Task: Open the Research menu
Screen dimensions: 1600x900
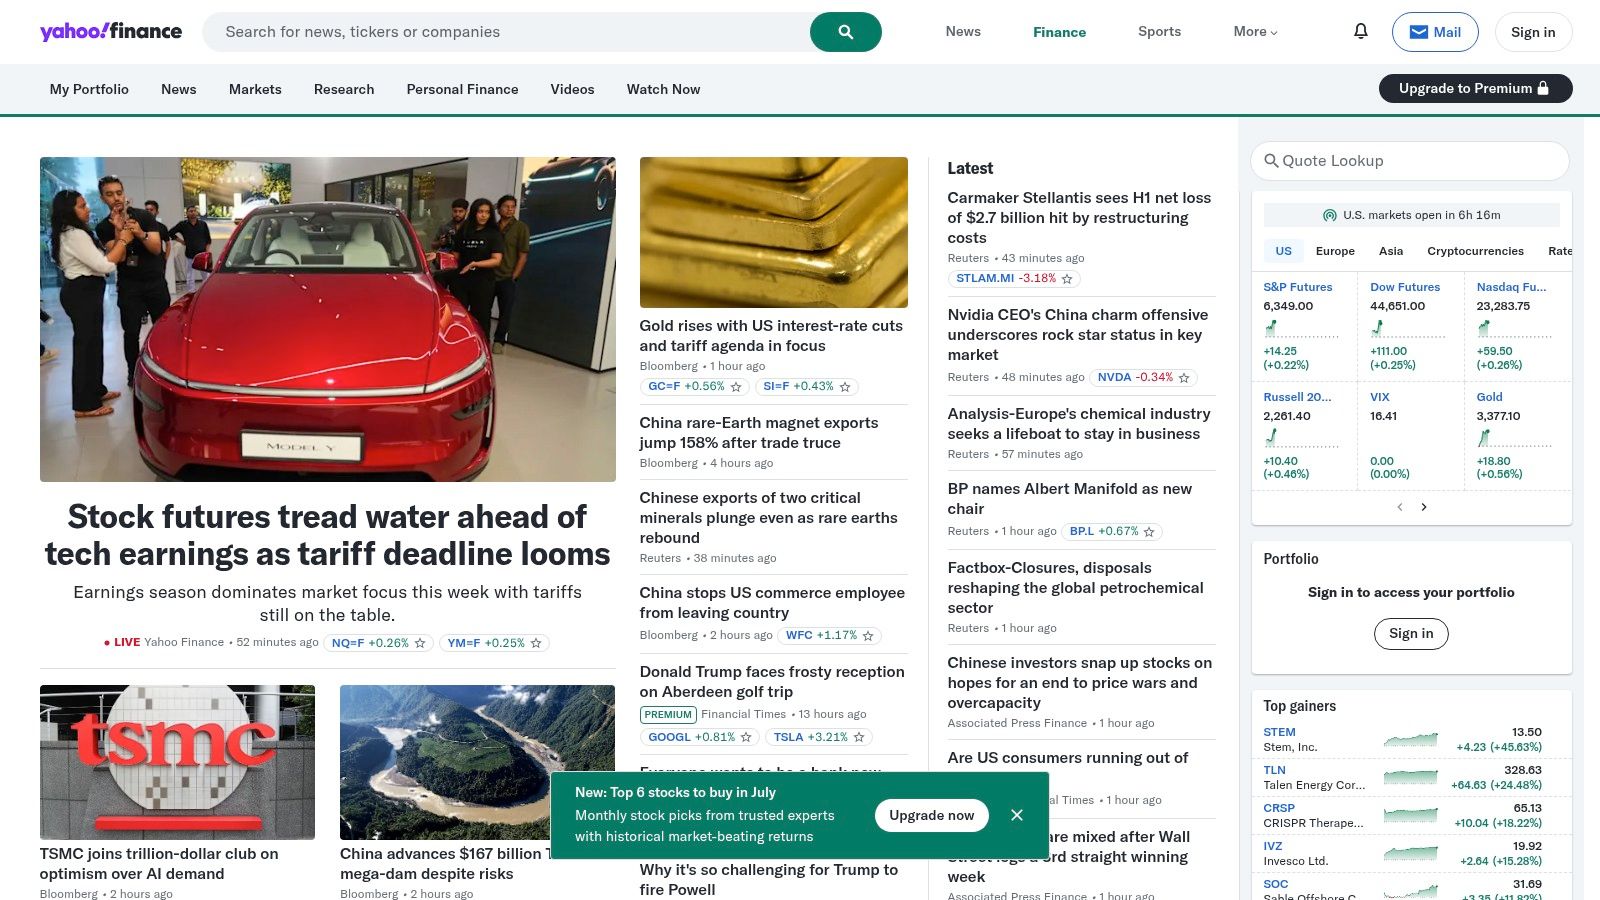Action: tap(344, 89)
